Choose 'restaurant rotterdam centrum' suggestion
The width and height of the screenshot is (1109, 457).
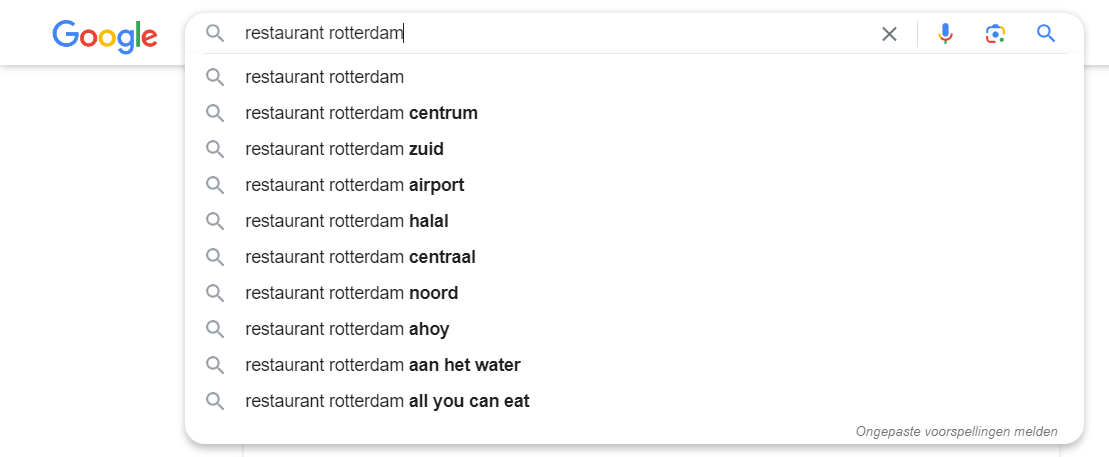click(361, 113)
